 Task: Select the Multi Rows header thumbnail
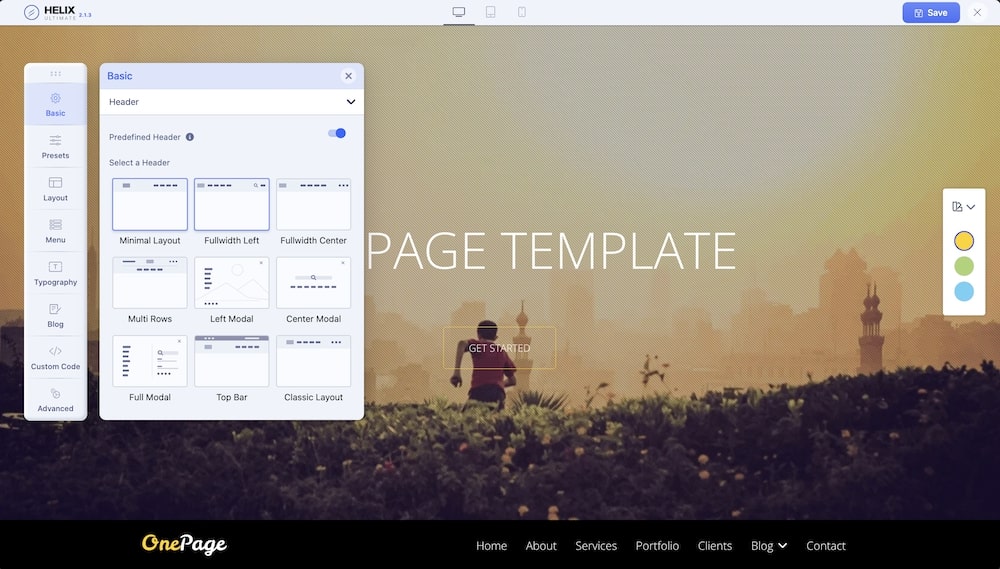150,283
